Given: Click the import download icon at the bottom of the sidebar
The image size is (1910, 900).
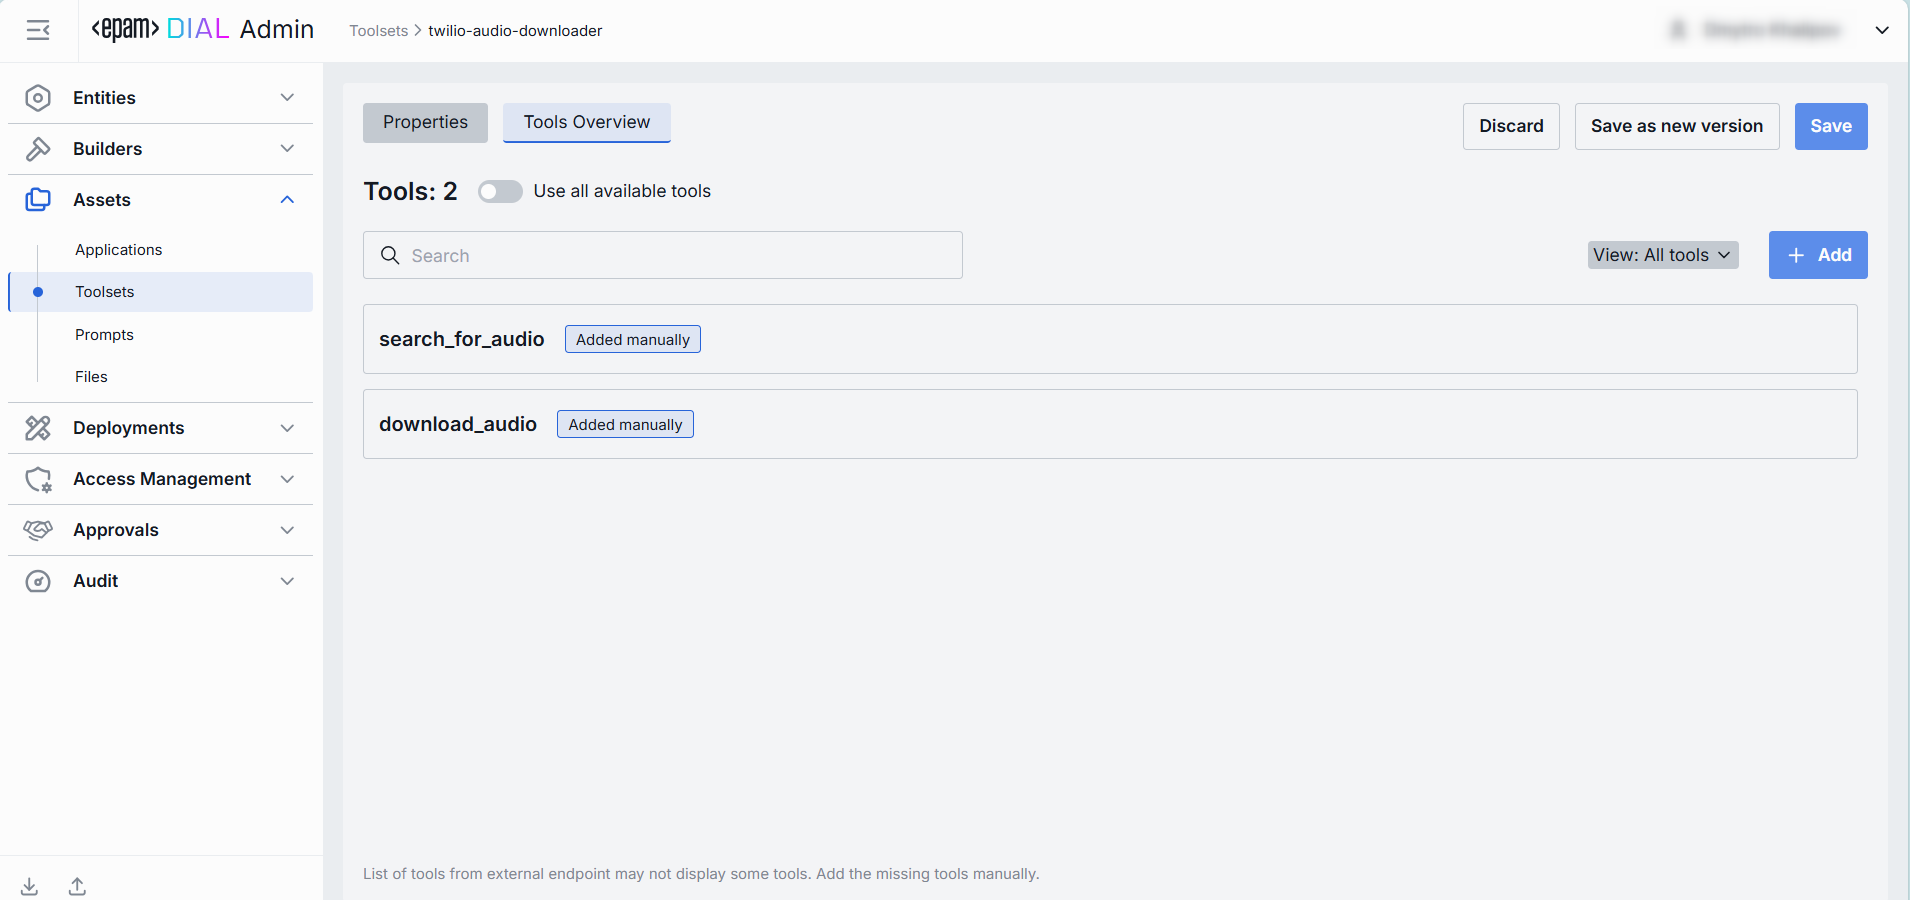Looking at the screenshot, I should pyautogui.click(x=30, y=886).
